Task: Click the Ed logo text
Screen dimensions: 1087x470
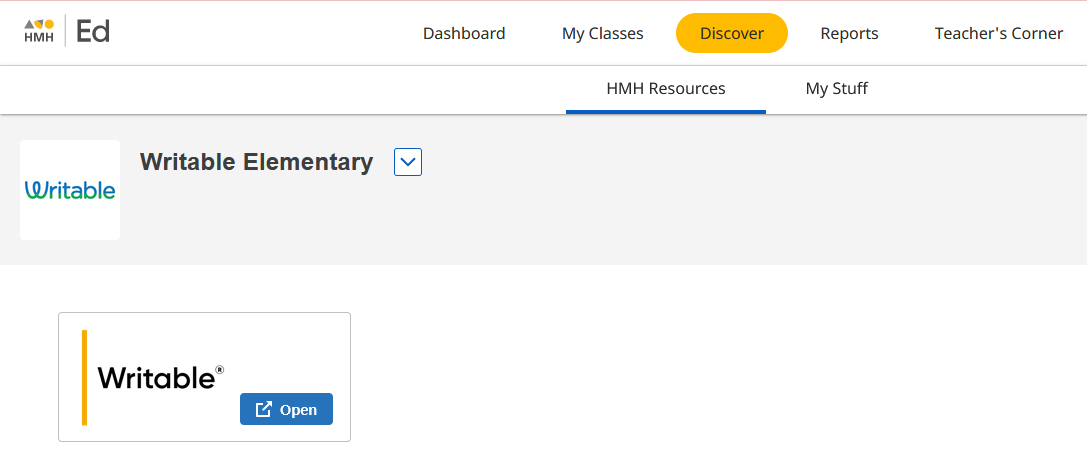Action: click(93, 32)
